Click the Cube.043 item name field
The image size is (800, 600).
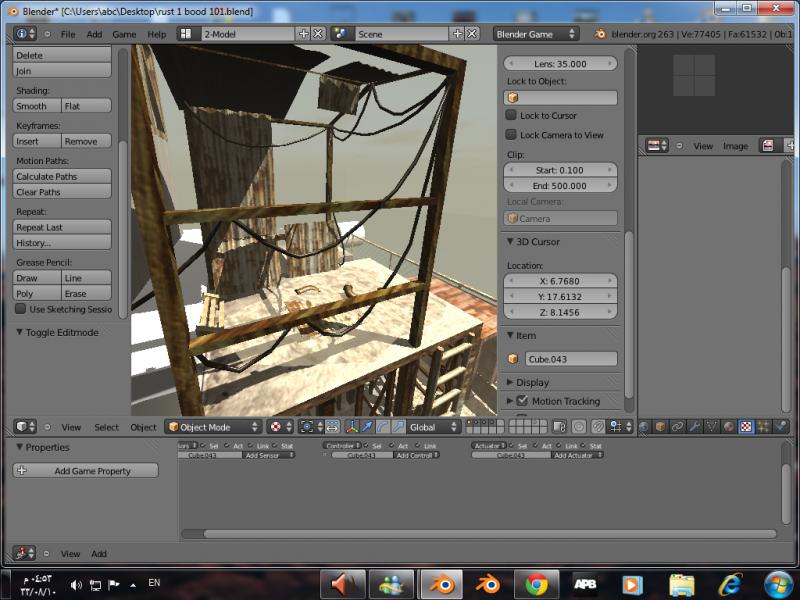pyautogui.click(x=570, y=359)
